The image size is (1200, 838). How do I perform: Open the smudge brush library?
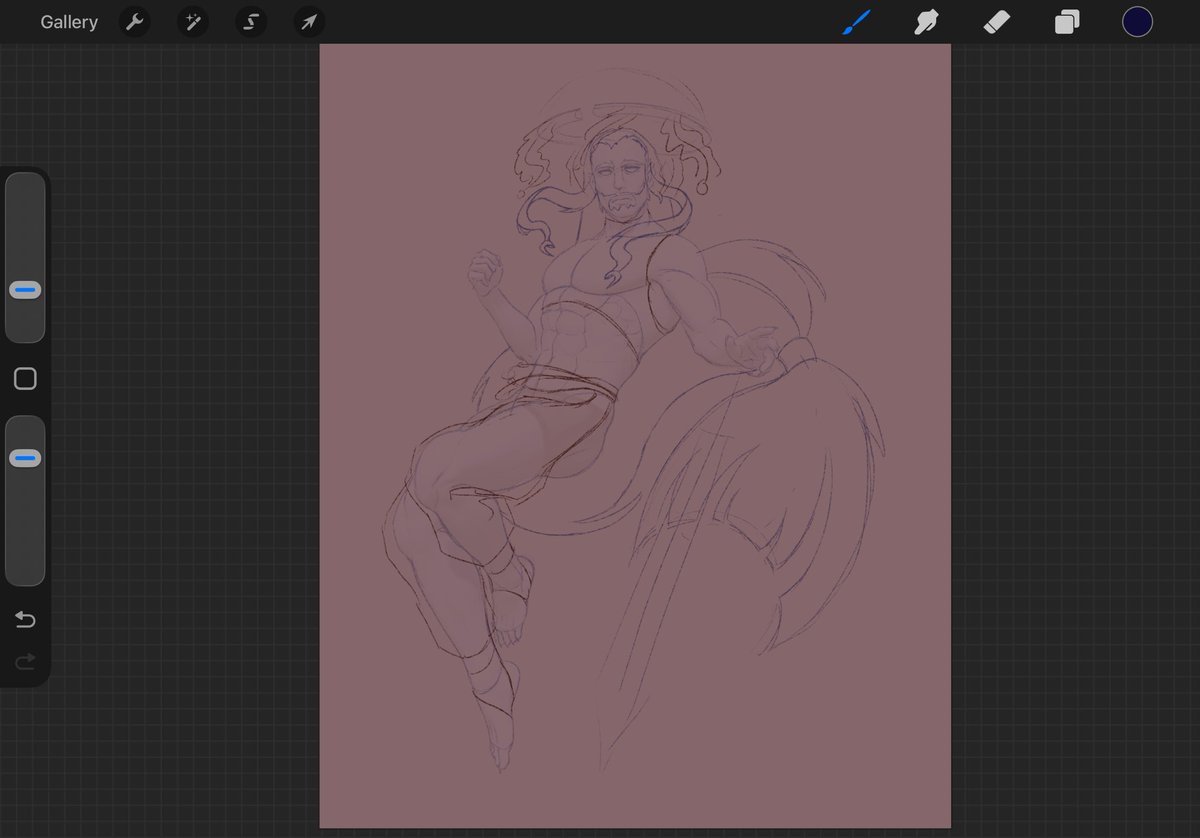[925, 21]
